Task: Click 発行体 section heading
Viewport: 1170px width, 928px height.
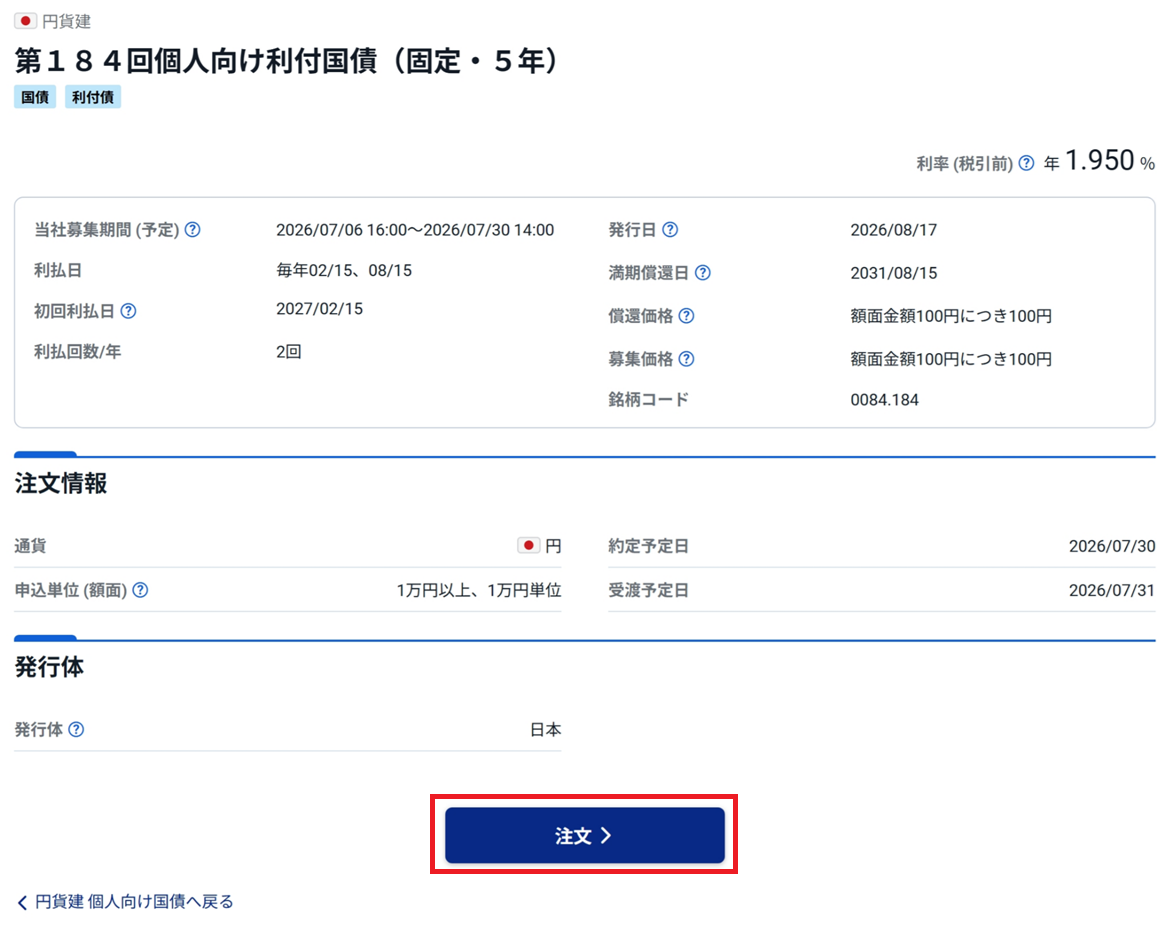Action: click(49, 667)
